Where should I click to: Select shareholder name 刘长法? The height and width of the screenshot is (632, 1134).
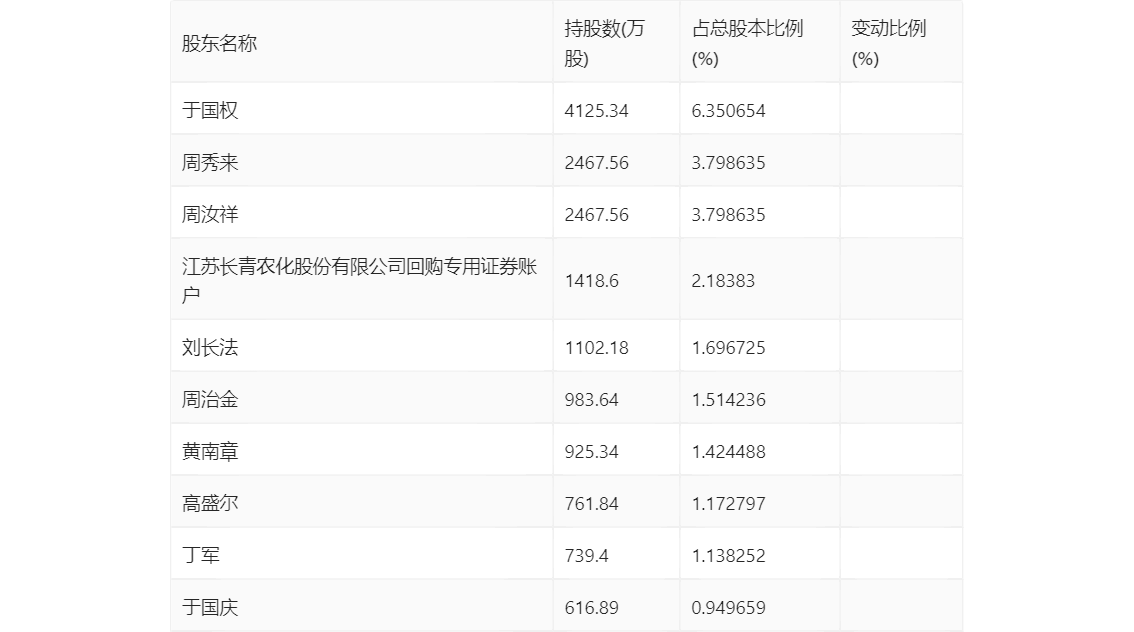(210, 347)
